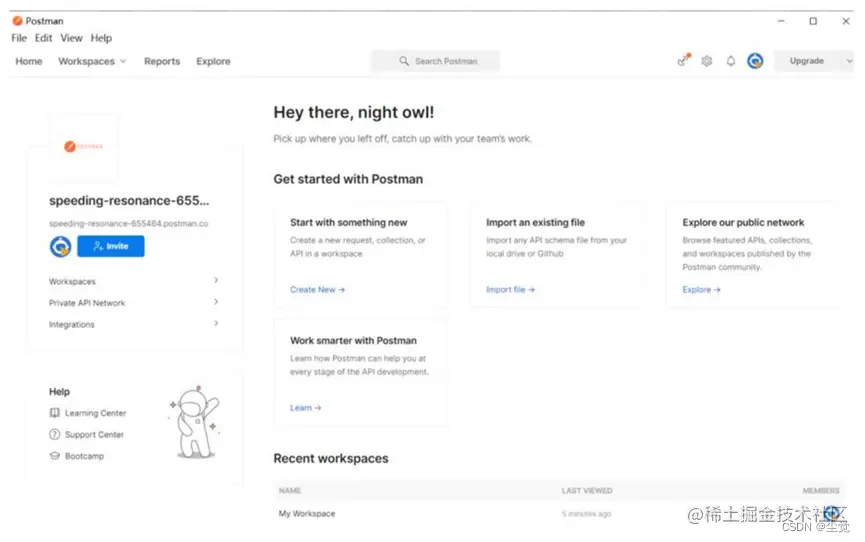The height and width of the screenshot is (542, 865).
Task: Expand the Private API Network chevron
Action: [x=216, y=302]
